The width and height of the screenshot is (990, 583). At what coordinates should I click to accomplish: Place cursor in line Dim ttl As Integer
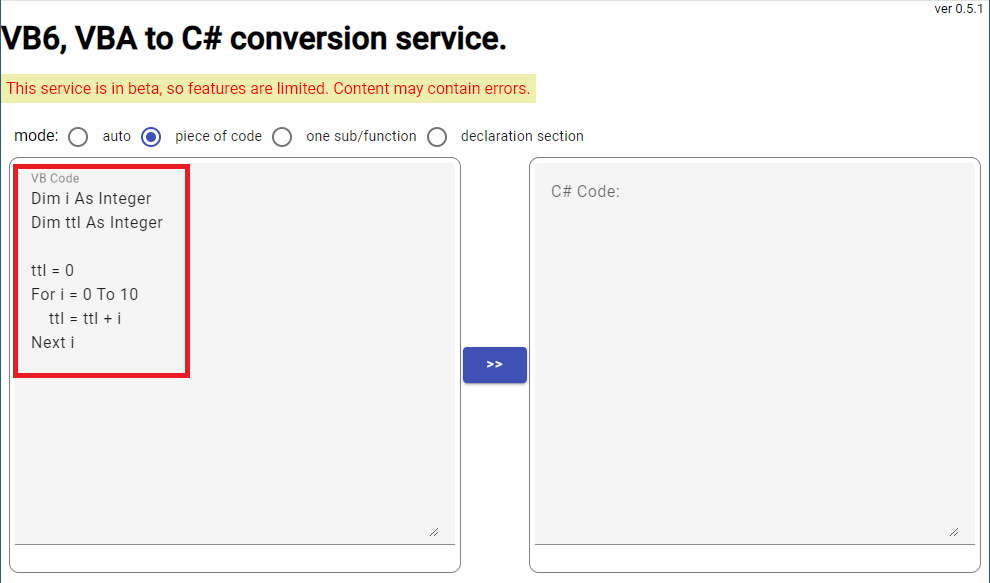tap(97, 222)
